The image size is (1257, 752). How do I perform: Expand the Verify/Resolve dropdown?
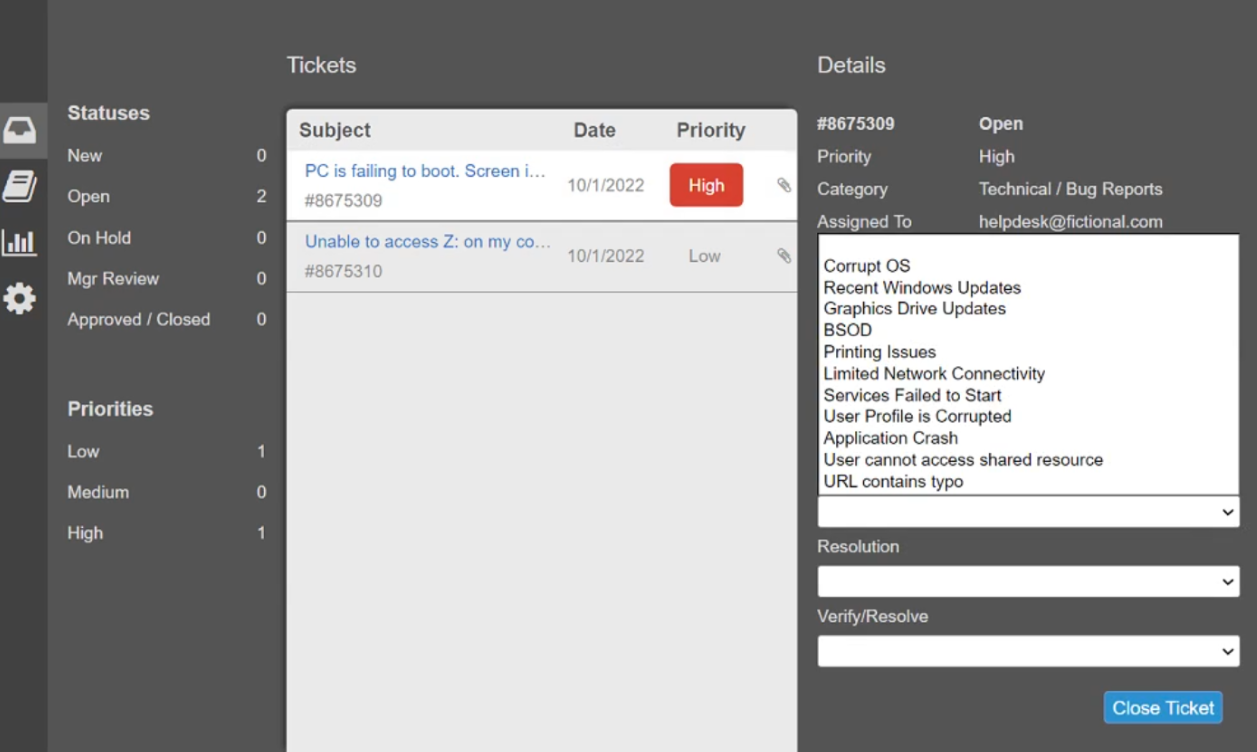click(1028, 652)
